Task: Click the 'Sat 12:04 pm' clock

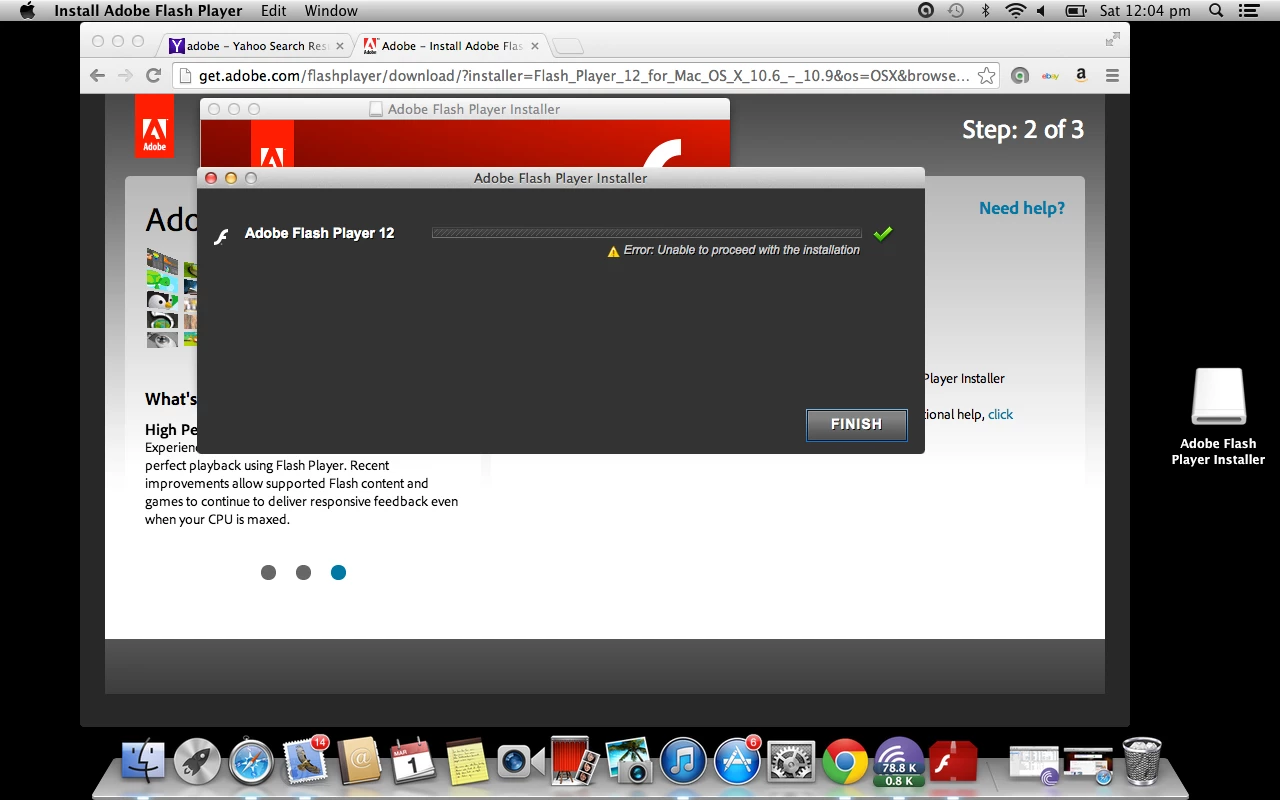Action: [x=1145, y=11]
